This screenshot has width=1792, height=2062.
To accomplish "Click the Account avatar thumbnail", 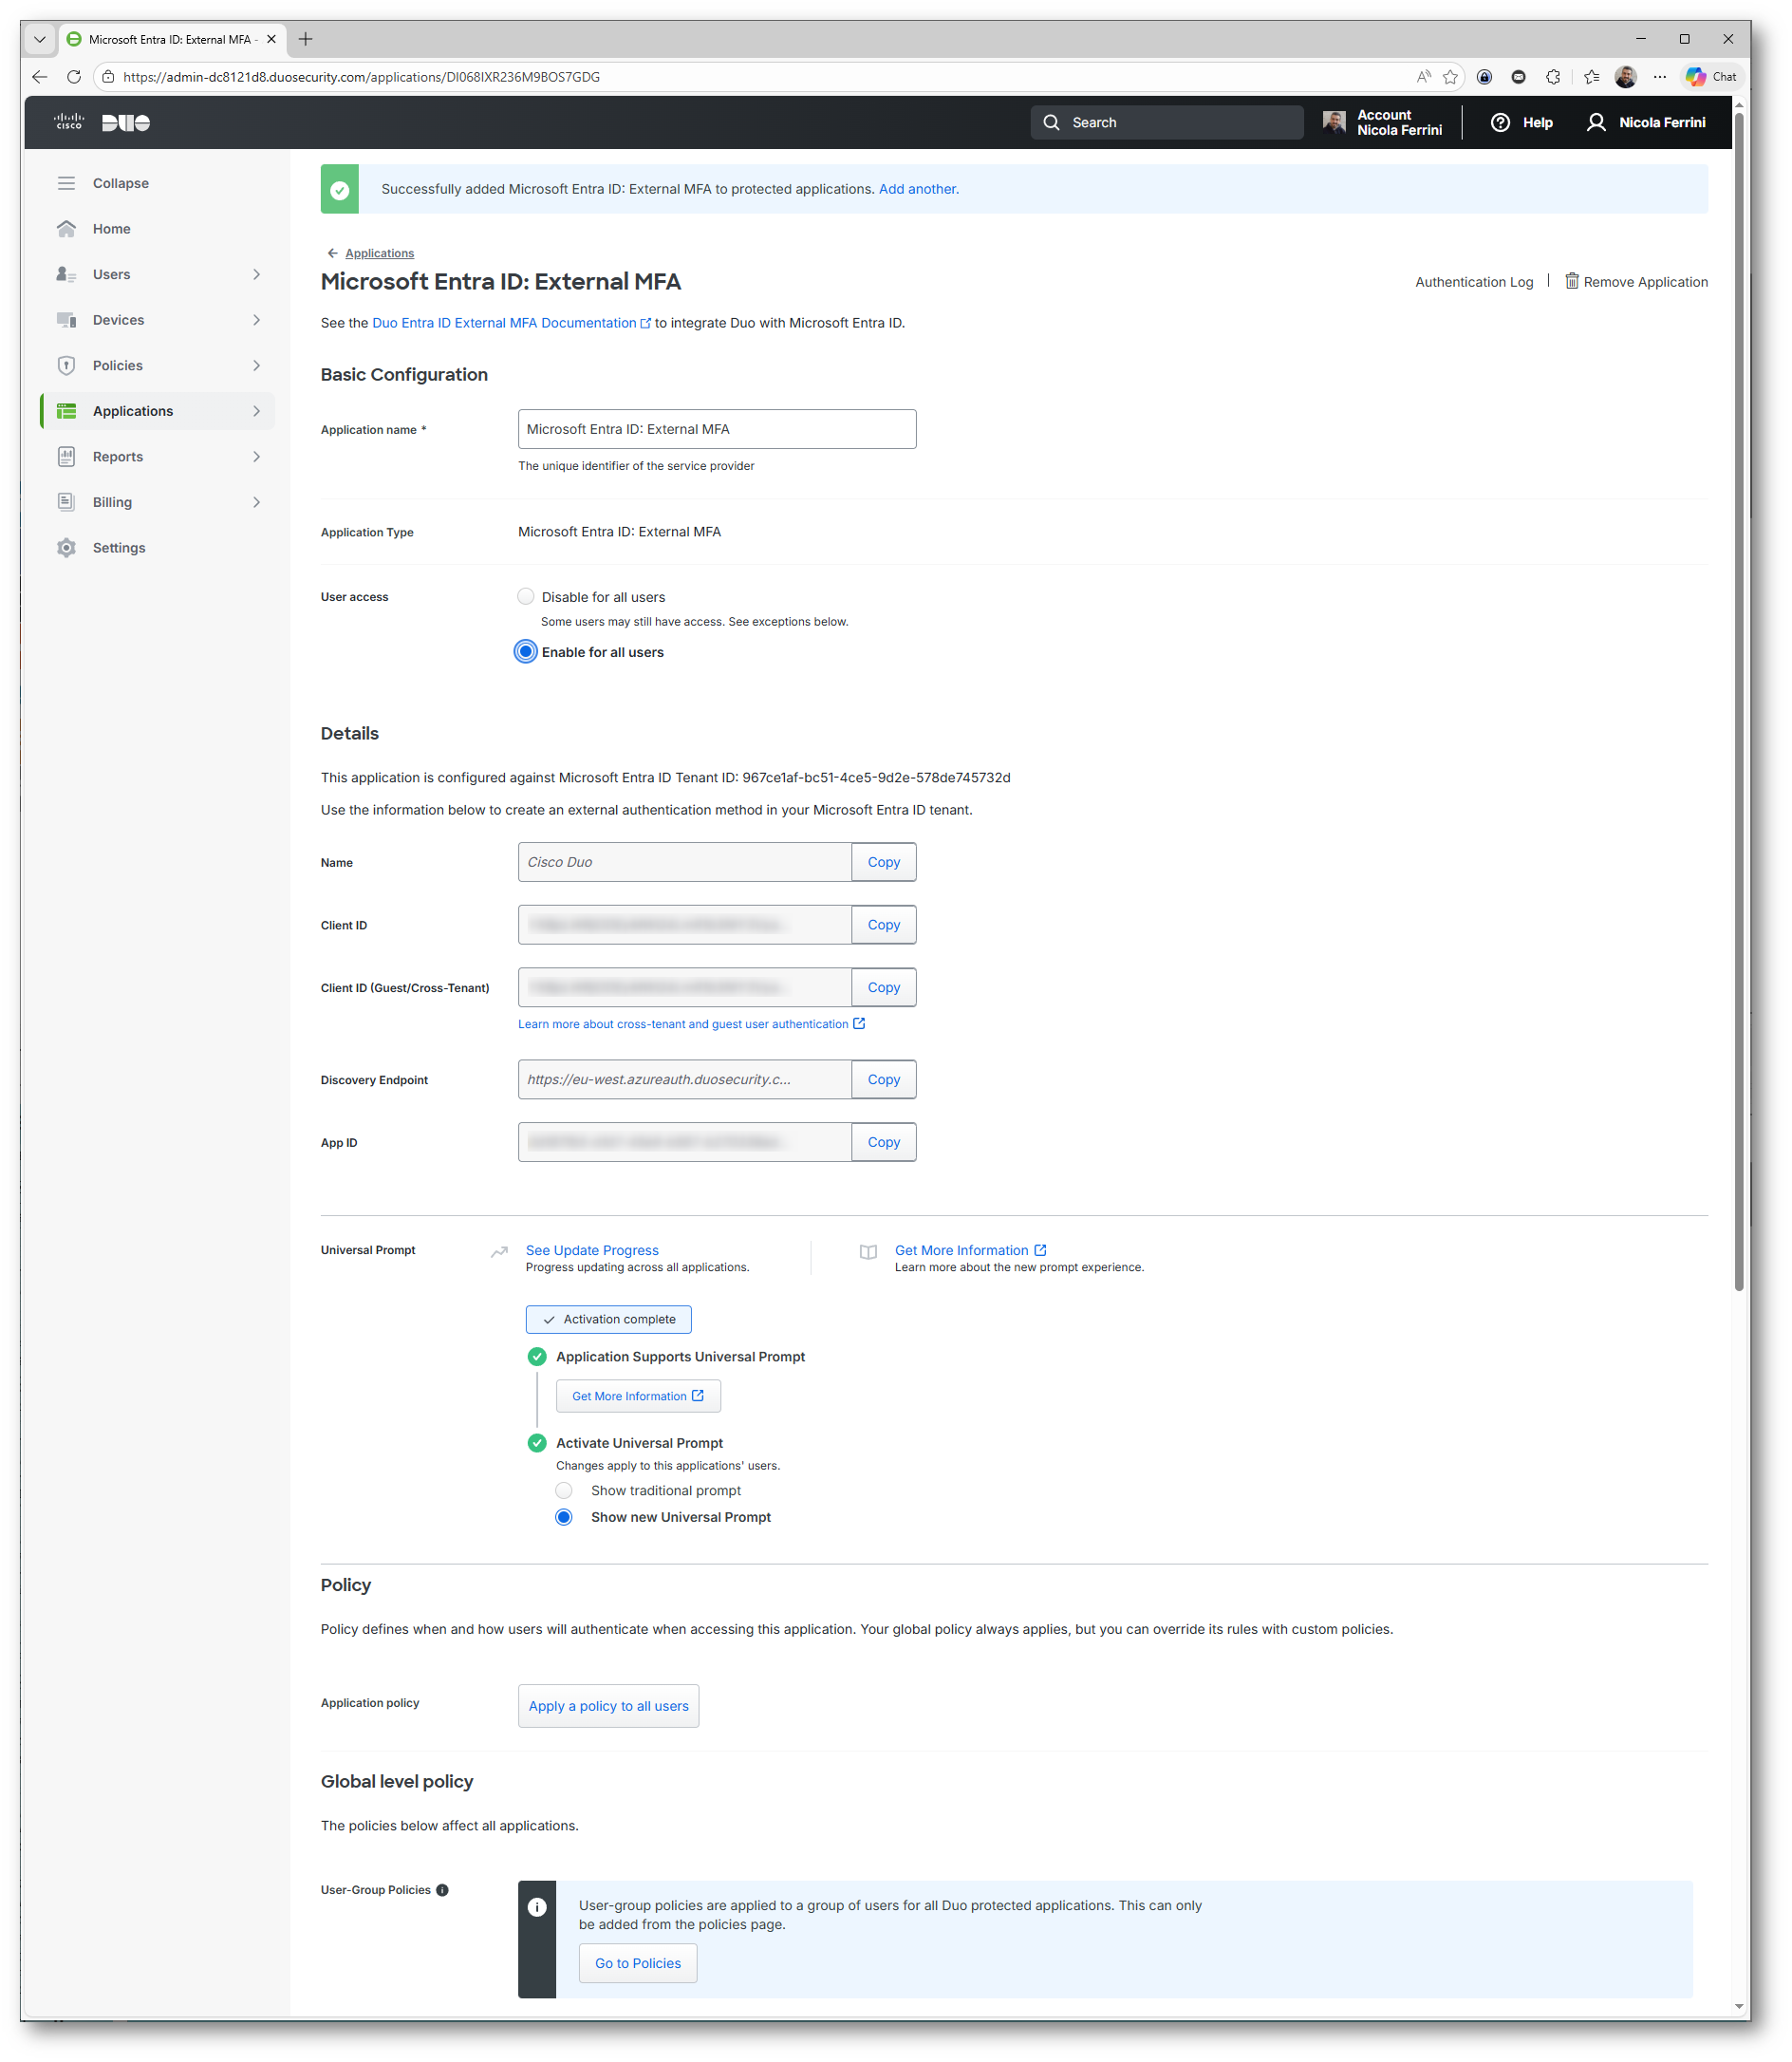I will pos(1334,122).
